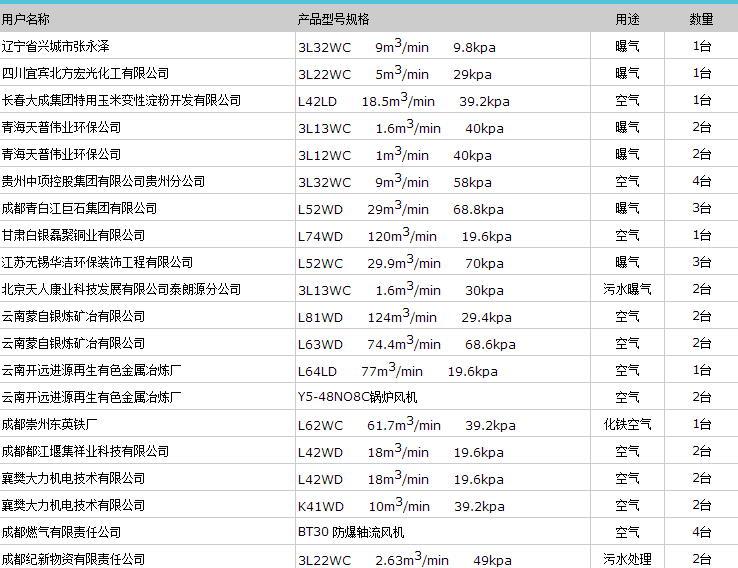This screenshot has height=568, width=738.
Task: Click 空气 usage in 长春大成集团 row
Action: coord(627,100)
